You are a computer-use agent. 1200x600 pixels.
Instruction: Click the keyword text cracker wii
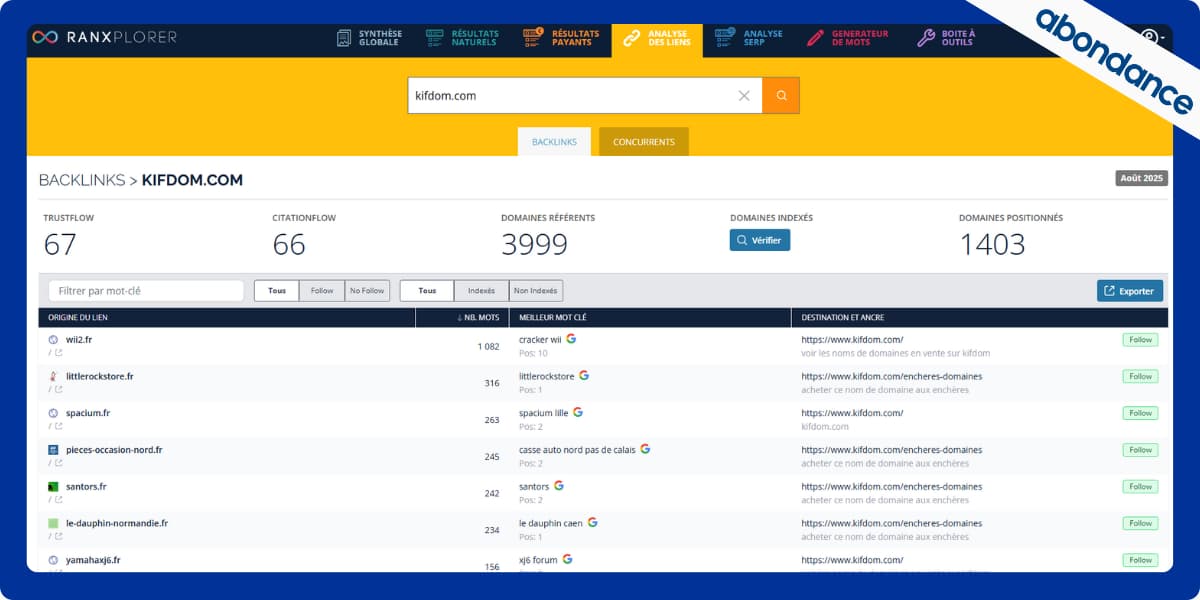540,340
